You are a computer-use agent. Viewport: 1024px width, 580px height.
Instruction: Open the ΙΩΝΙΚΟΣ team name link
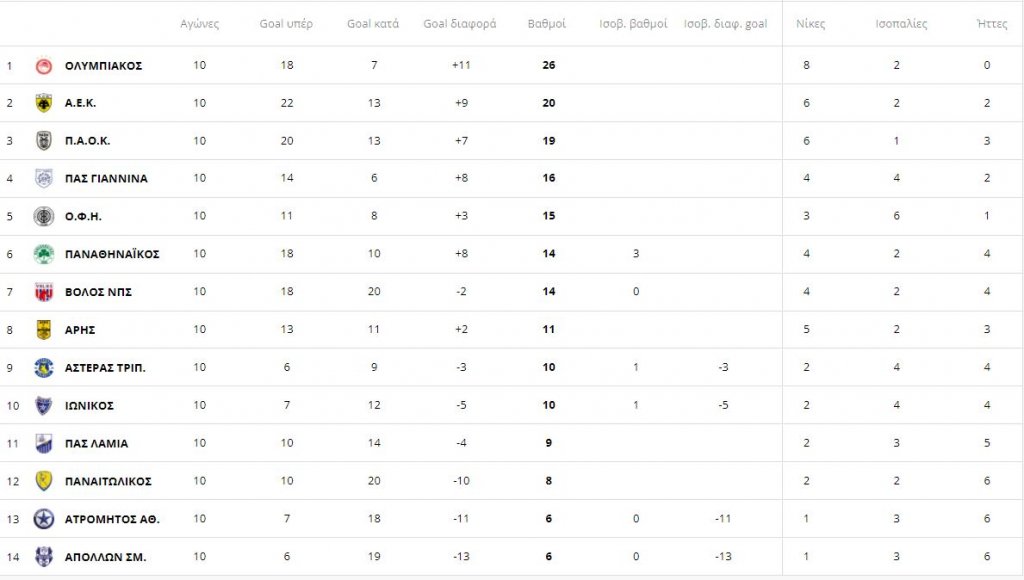89,406
